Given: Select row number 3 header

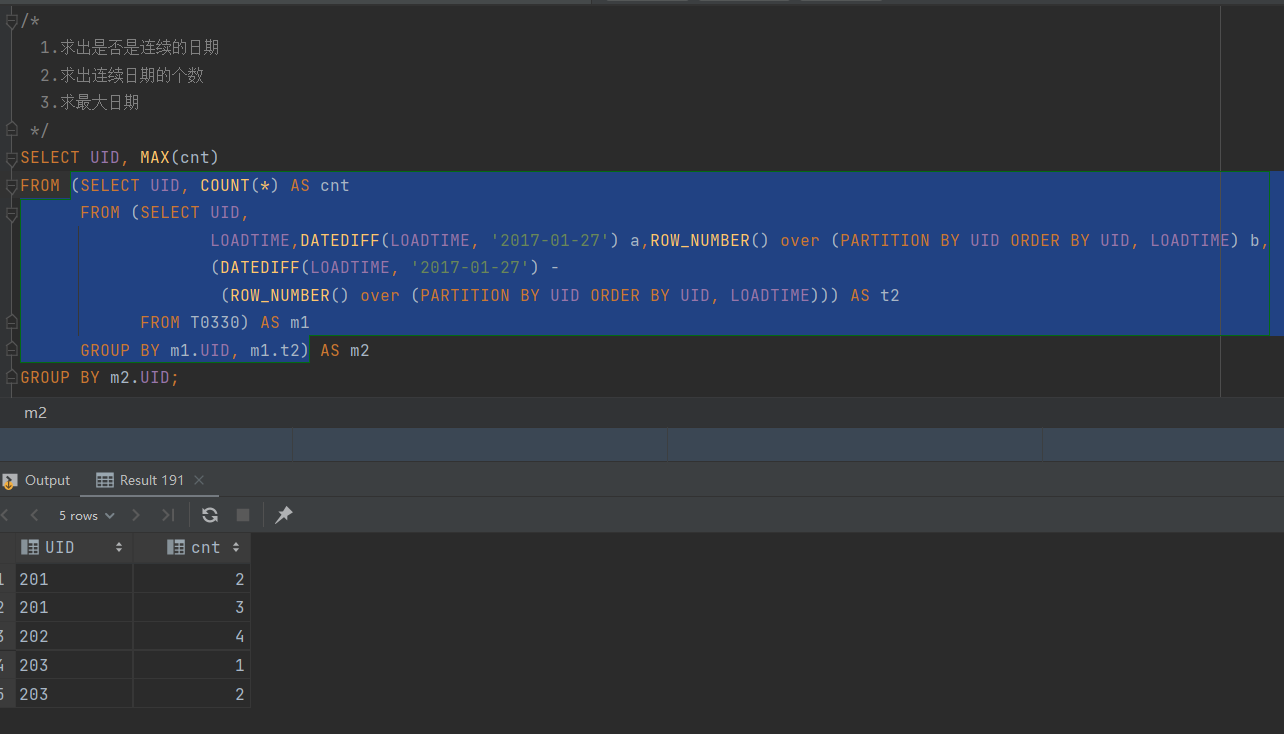Looking at the screenshot, I should 6,636.
